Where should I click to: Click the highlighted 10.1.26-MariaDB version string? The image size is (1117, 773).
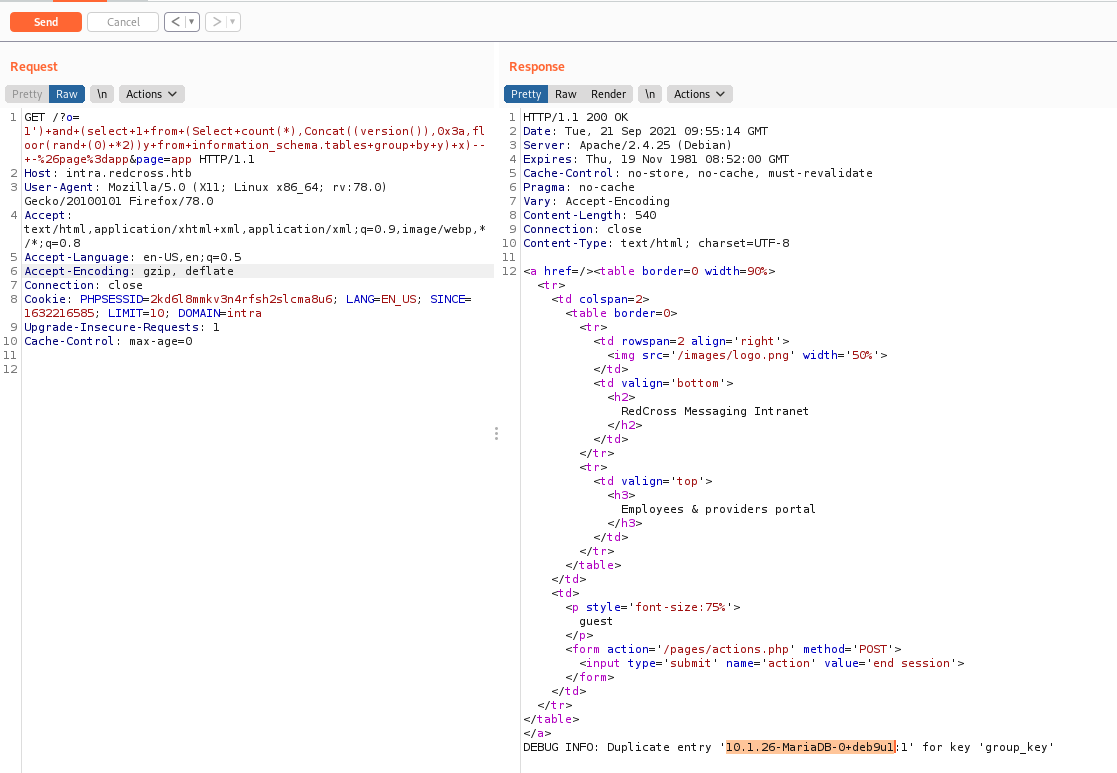(x=810, y=747)
